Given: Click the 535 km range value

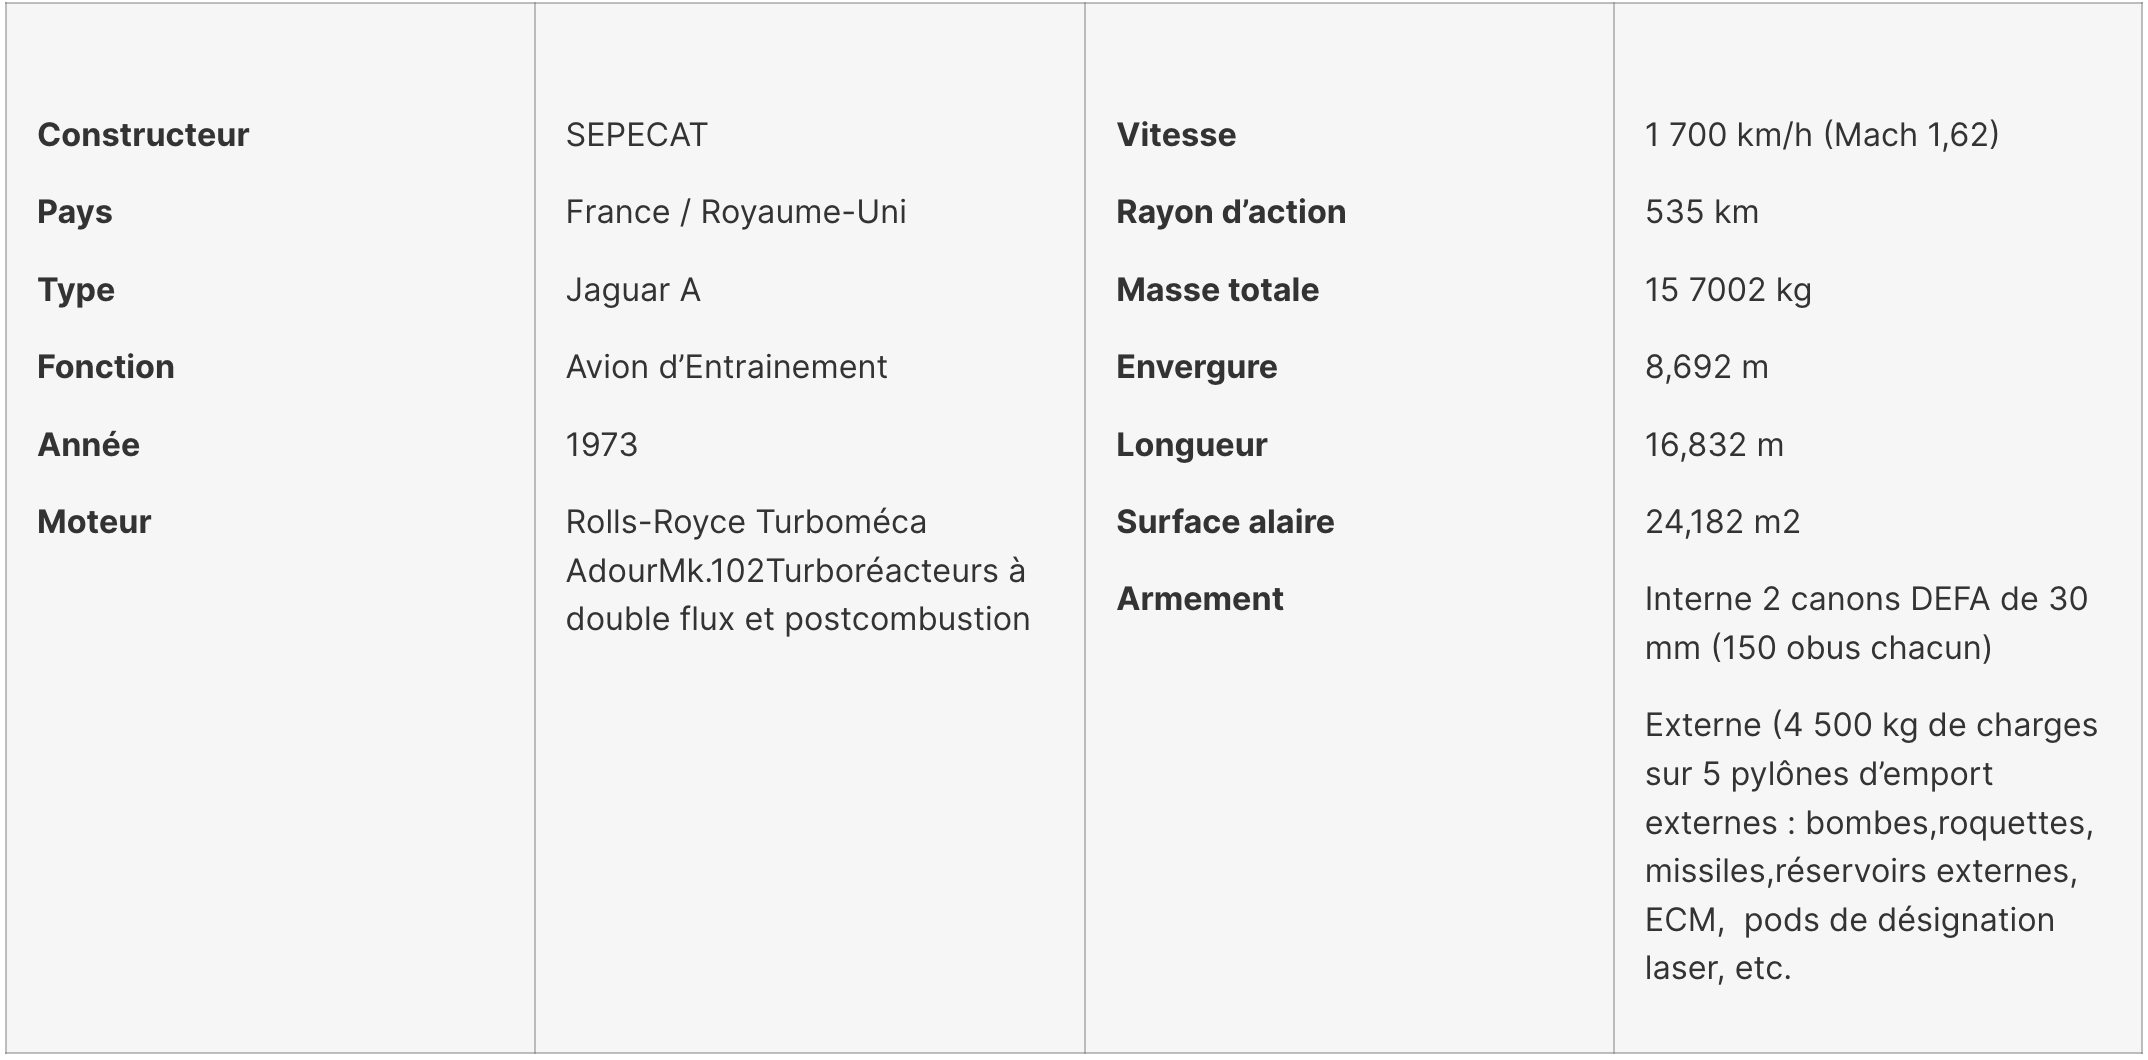Looking at the screenshot, I should pos(1701,212).
